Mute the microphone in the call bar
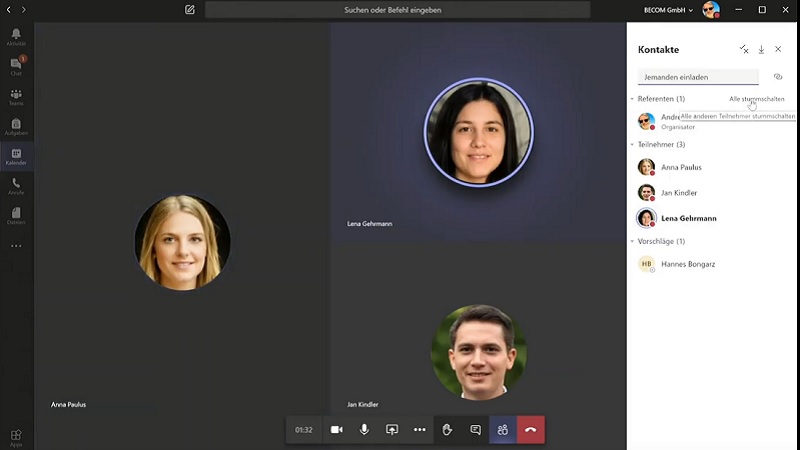This screenshot has height=450, width=800. [364, 429]
